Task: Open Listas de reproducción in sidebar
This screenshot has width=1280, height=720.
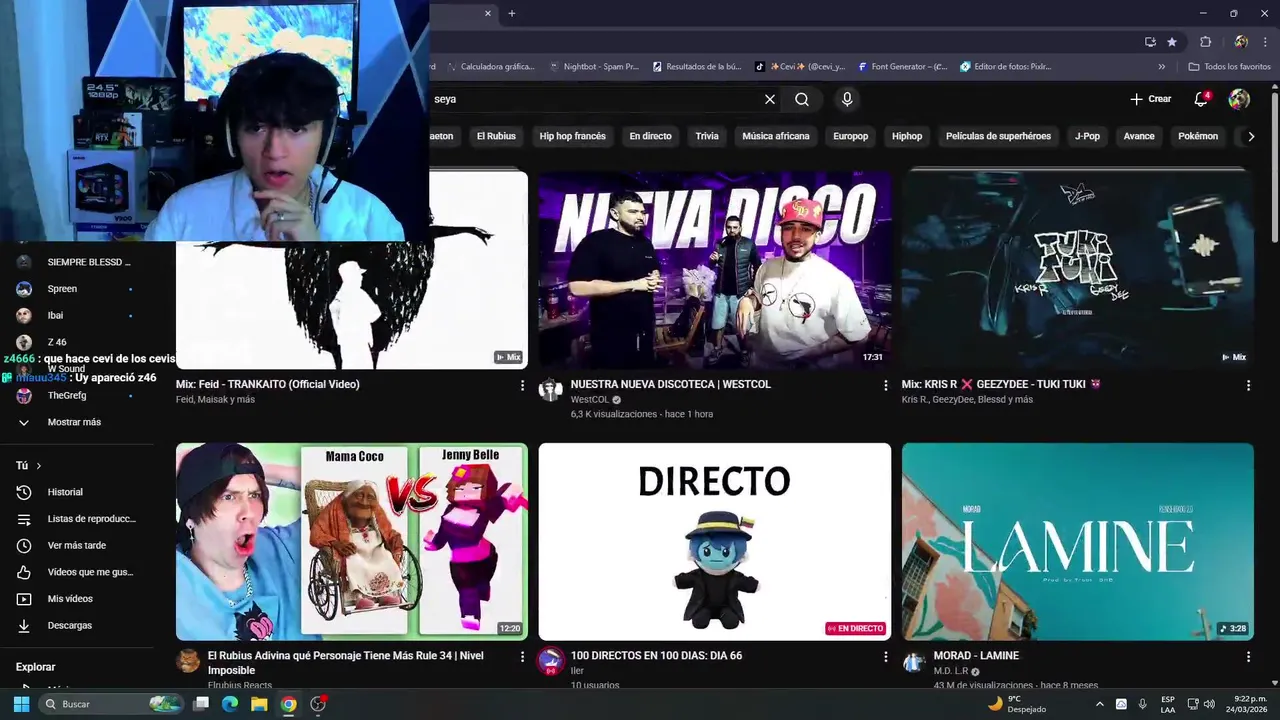Action: (x=77, y=519)
